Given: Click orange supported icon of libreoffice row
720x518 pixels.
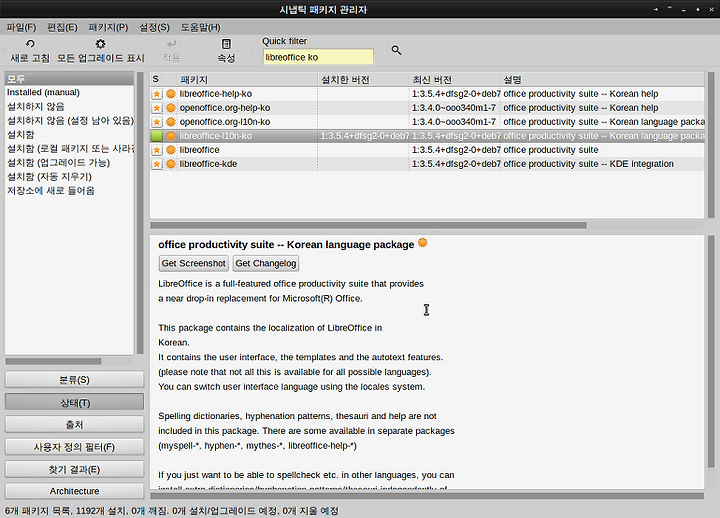Looking at the screenshot, I should click(x=171, y=150).
